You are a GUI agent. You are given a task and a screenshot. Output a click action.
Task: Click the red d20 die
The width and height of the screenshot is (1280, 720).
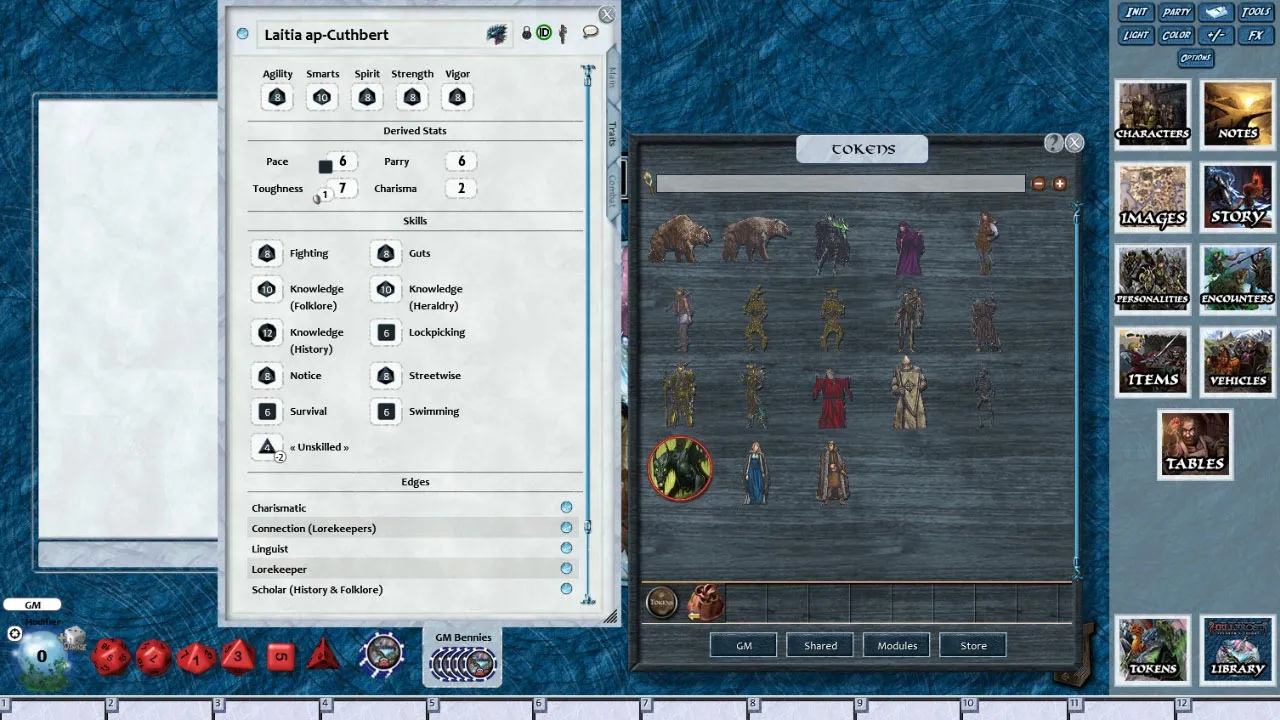click(109, 657)
